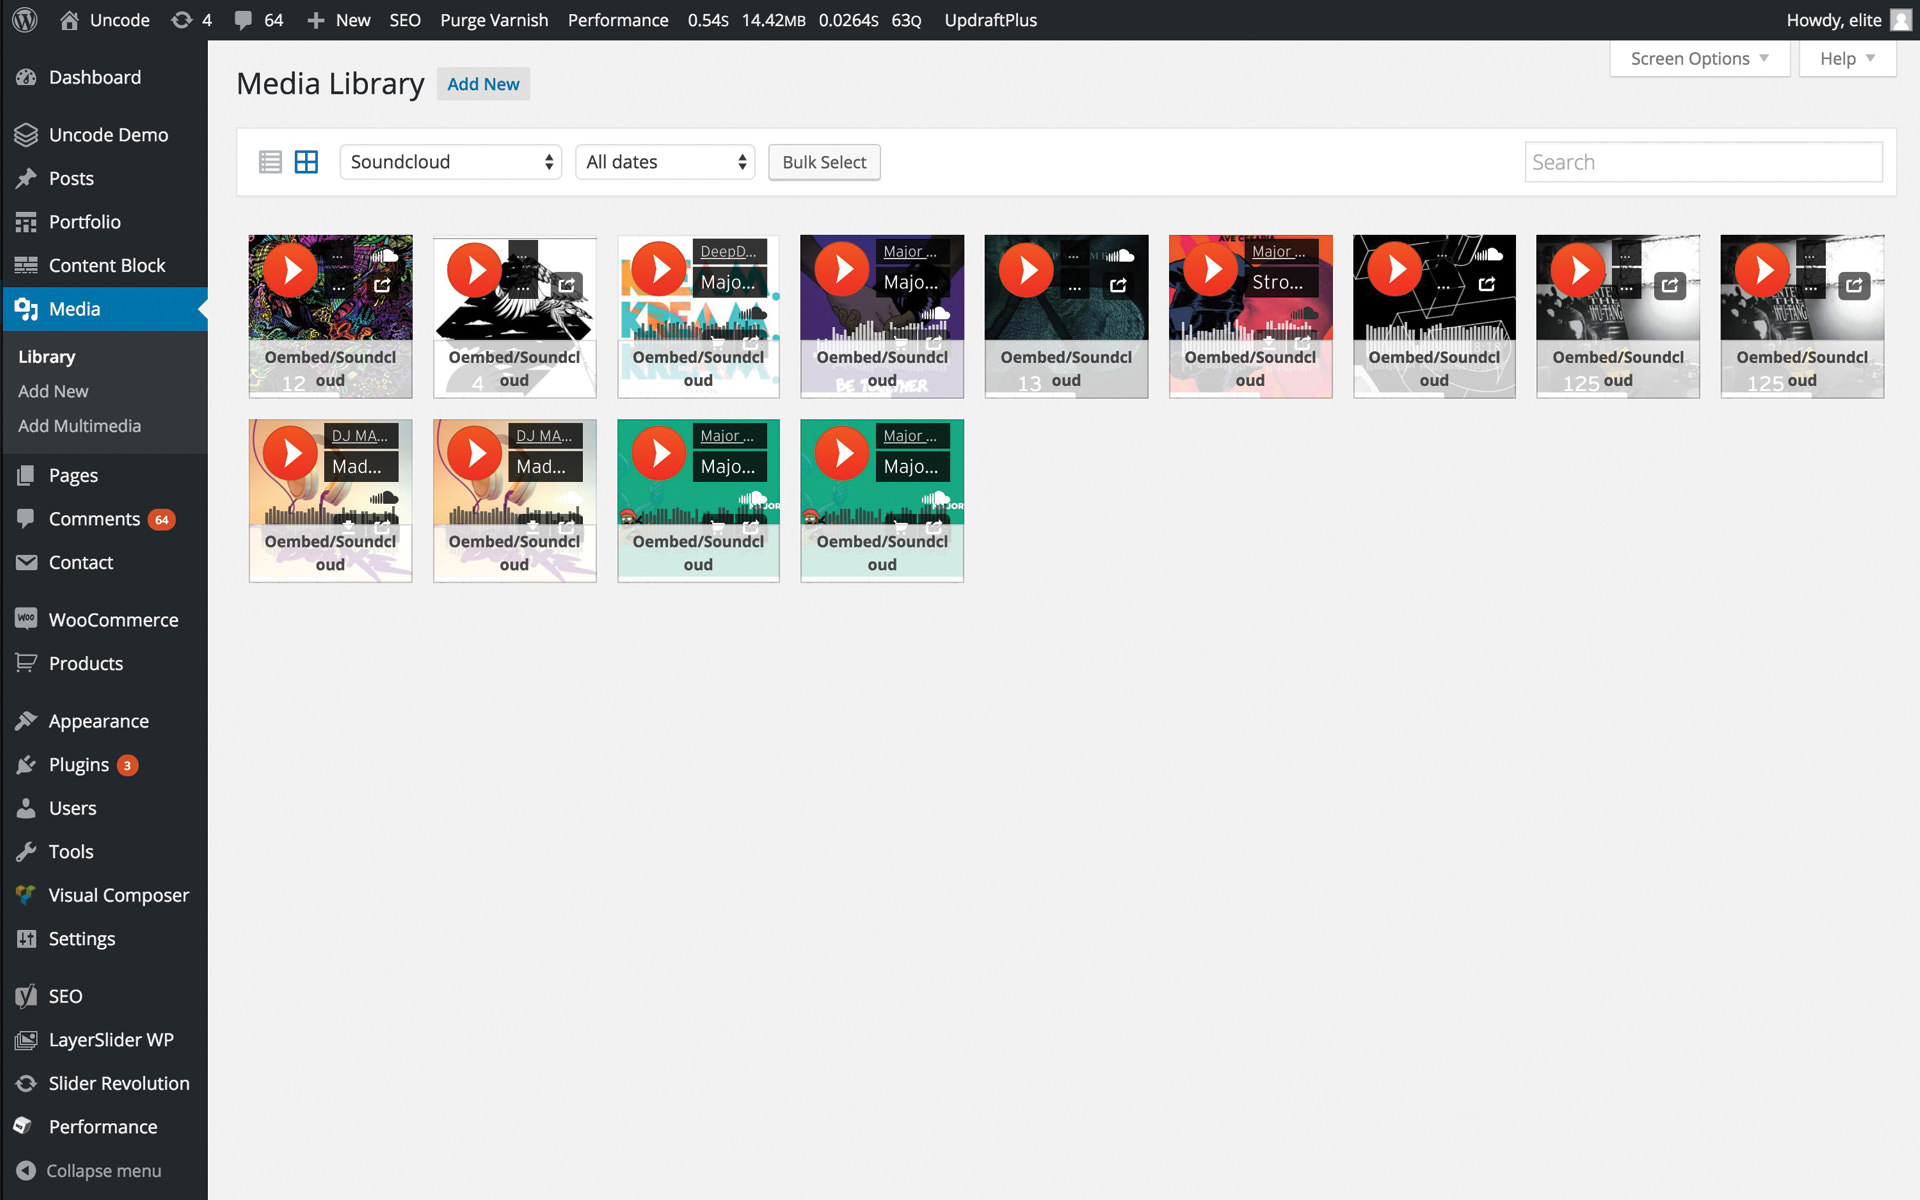1920x1200 pixels.
Task: Open the Add New link under Media
Action: coord(53,391)
